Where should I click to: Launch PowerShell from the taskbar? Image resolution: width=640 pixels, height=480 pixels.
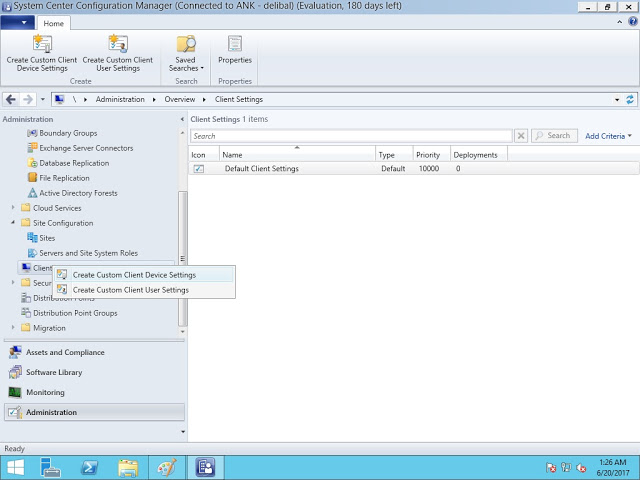(x=89, y=467)
